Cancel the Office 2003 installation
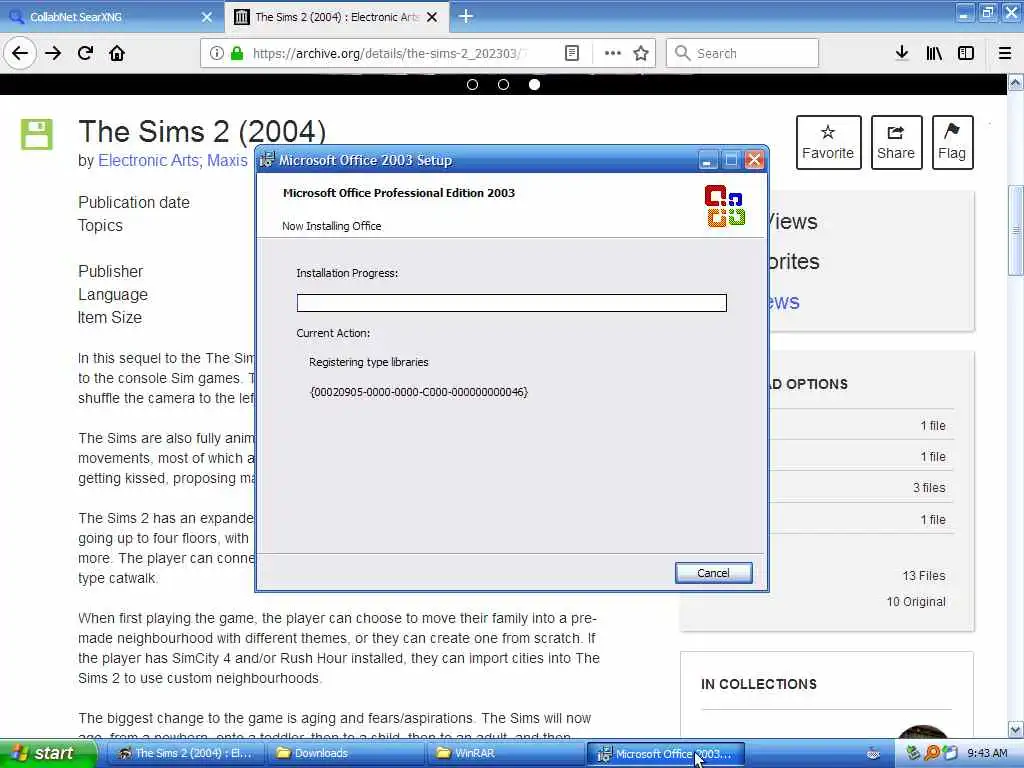This screenshot has width=1024, height=768. pyautogui.click(x=713, y=573)
